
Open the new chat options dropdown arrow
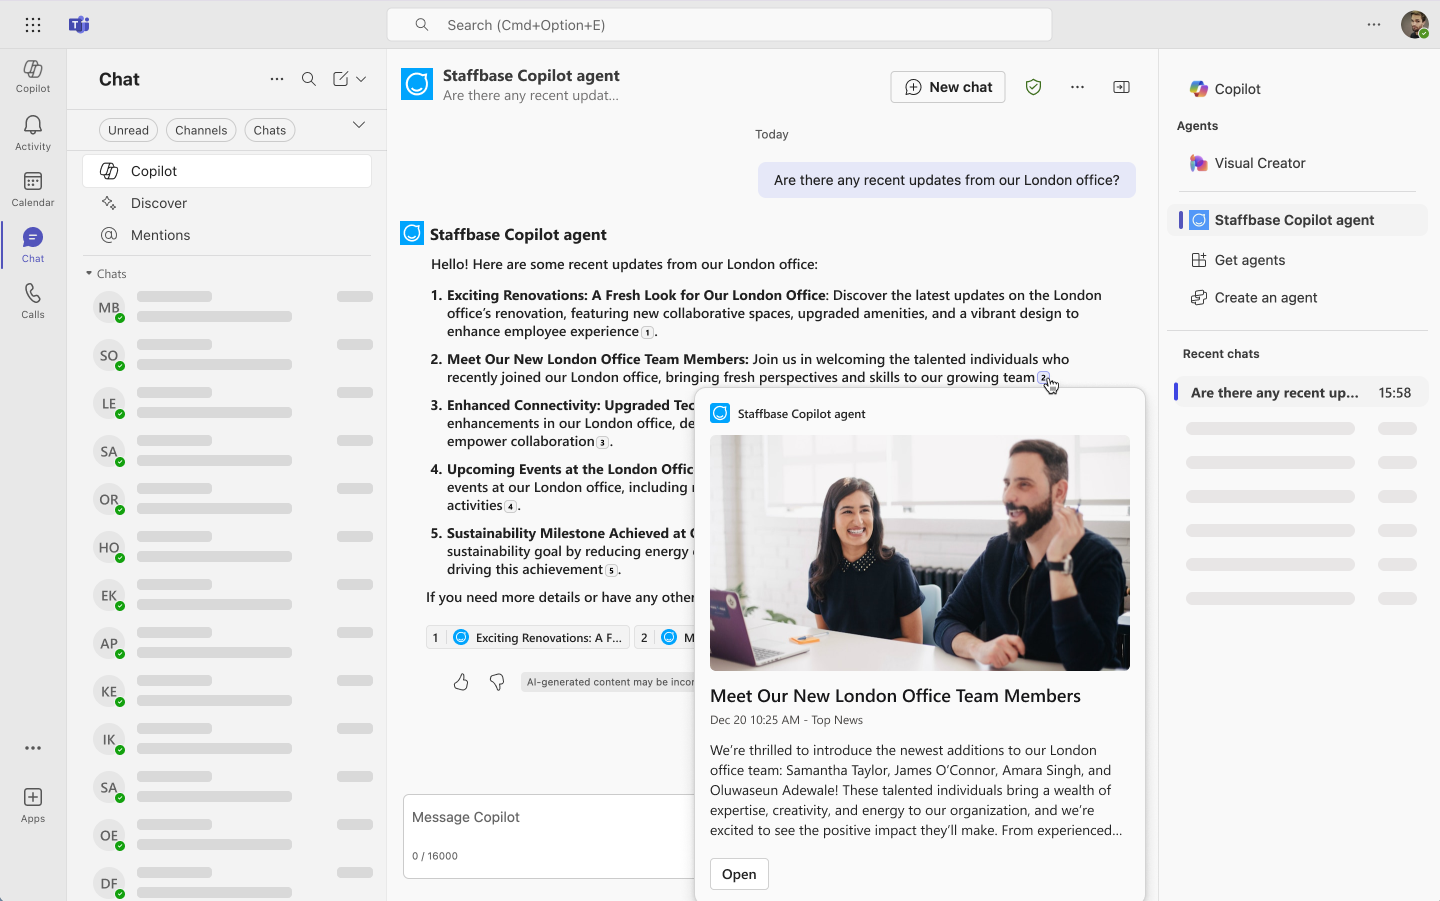point(361,79)
